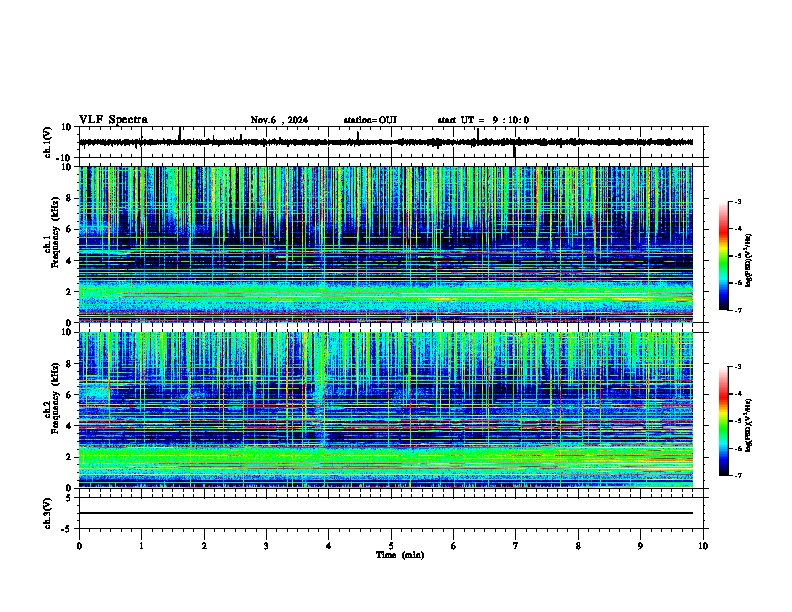The height and width of the screenshot is (612, 792).
Task: Click the -7 tick on ch.1 colorbar
Action: pyautogui.click(x=738, y=310)
